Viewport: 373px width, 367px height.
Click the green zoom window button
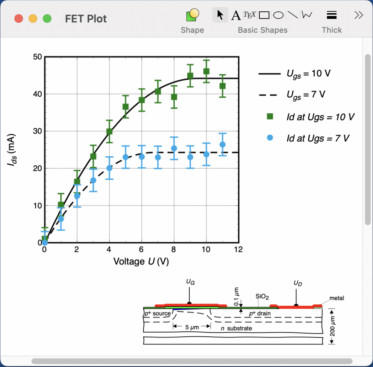[47, 18]
